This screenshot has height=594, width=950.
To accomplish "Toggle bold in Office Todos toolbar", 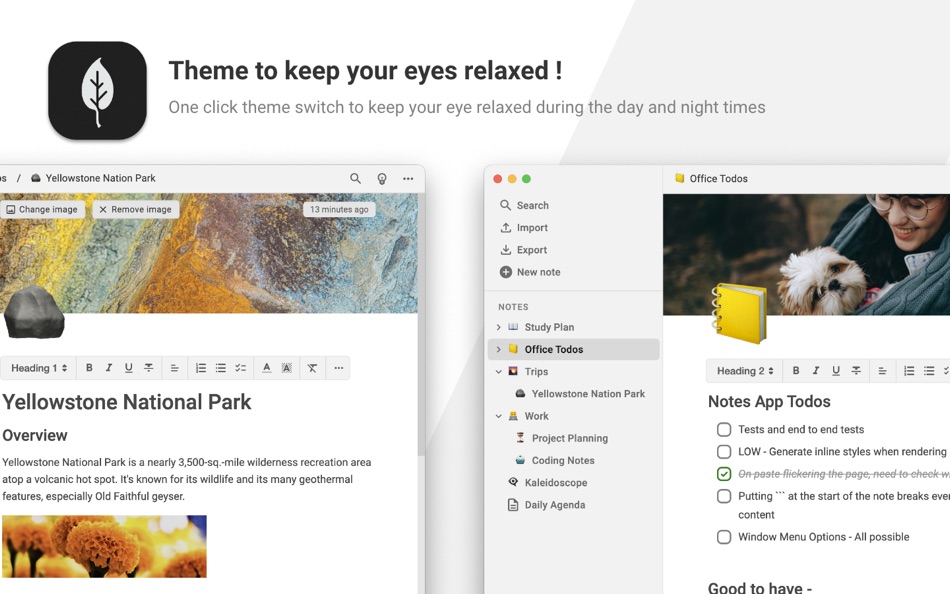I will coord(796,371).
